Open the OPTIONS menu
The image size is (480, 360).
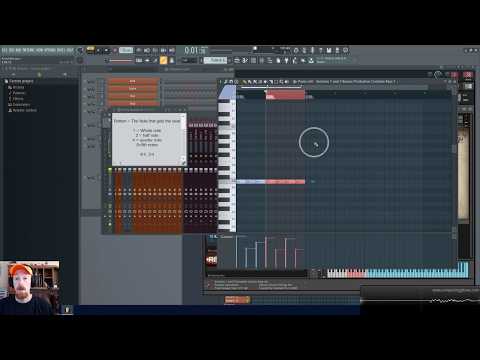coord(50,50)
